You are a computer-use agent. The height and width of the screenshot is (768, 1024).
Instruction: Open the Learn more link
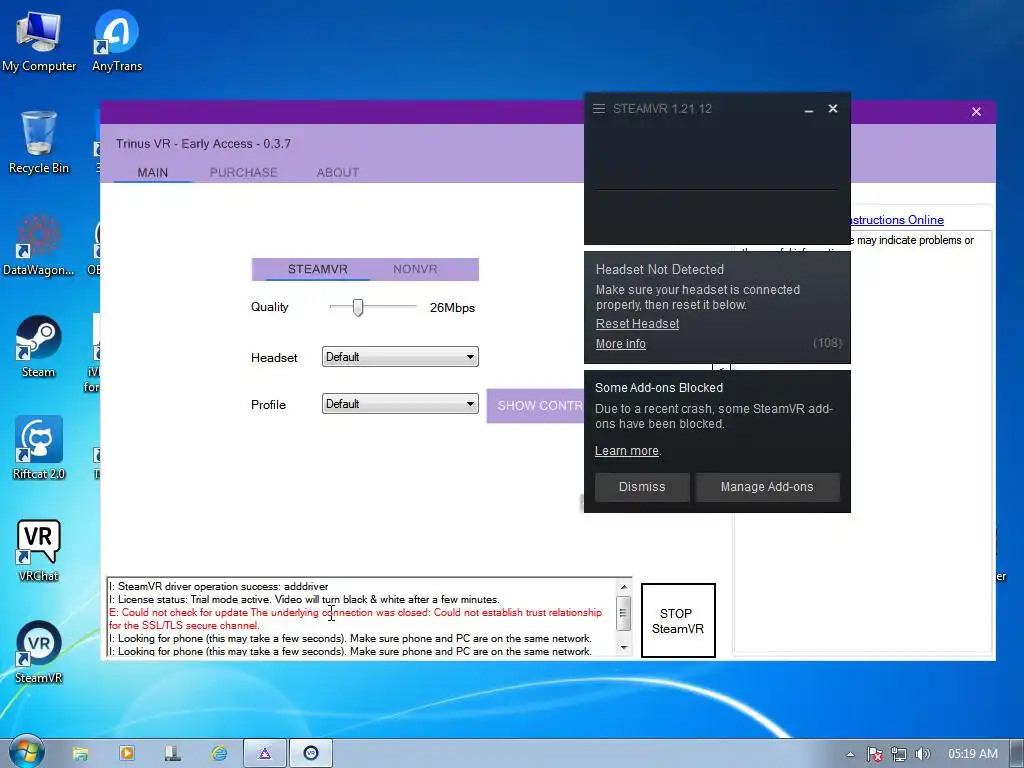point(627,451)
